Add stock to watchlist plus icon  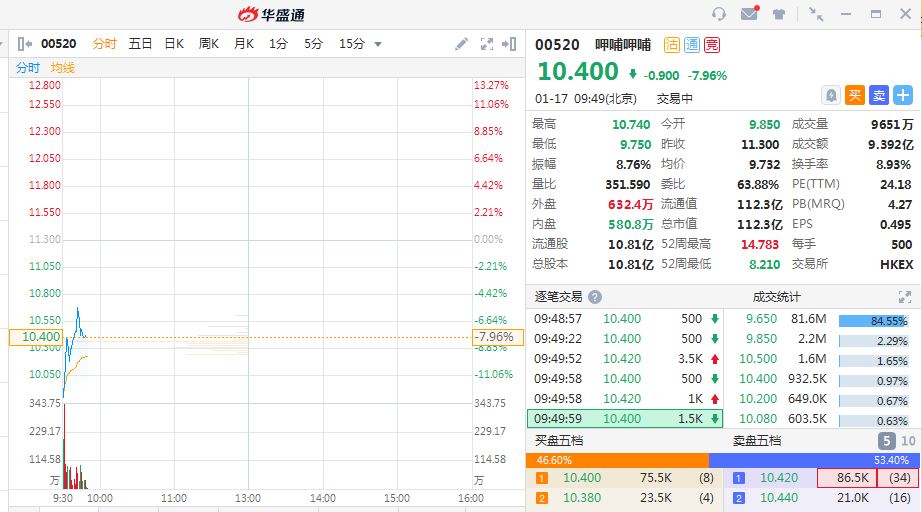pyautogui.click(x=903, y=95)
